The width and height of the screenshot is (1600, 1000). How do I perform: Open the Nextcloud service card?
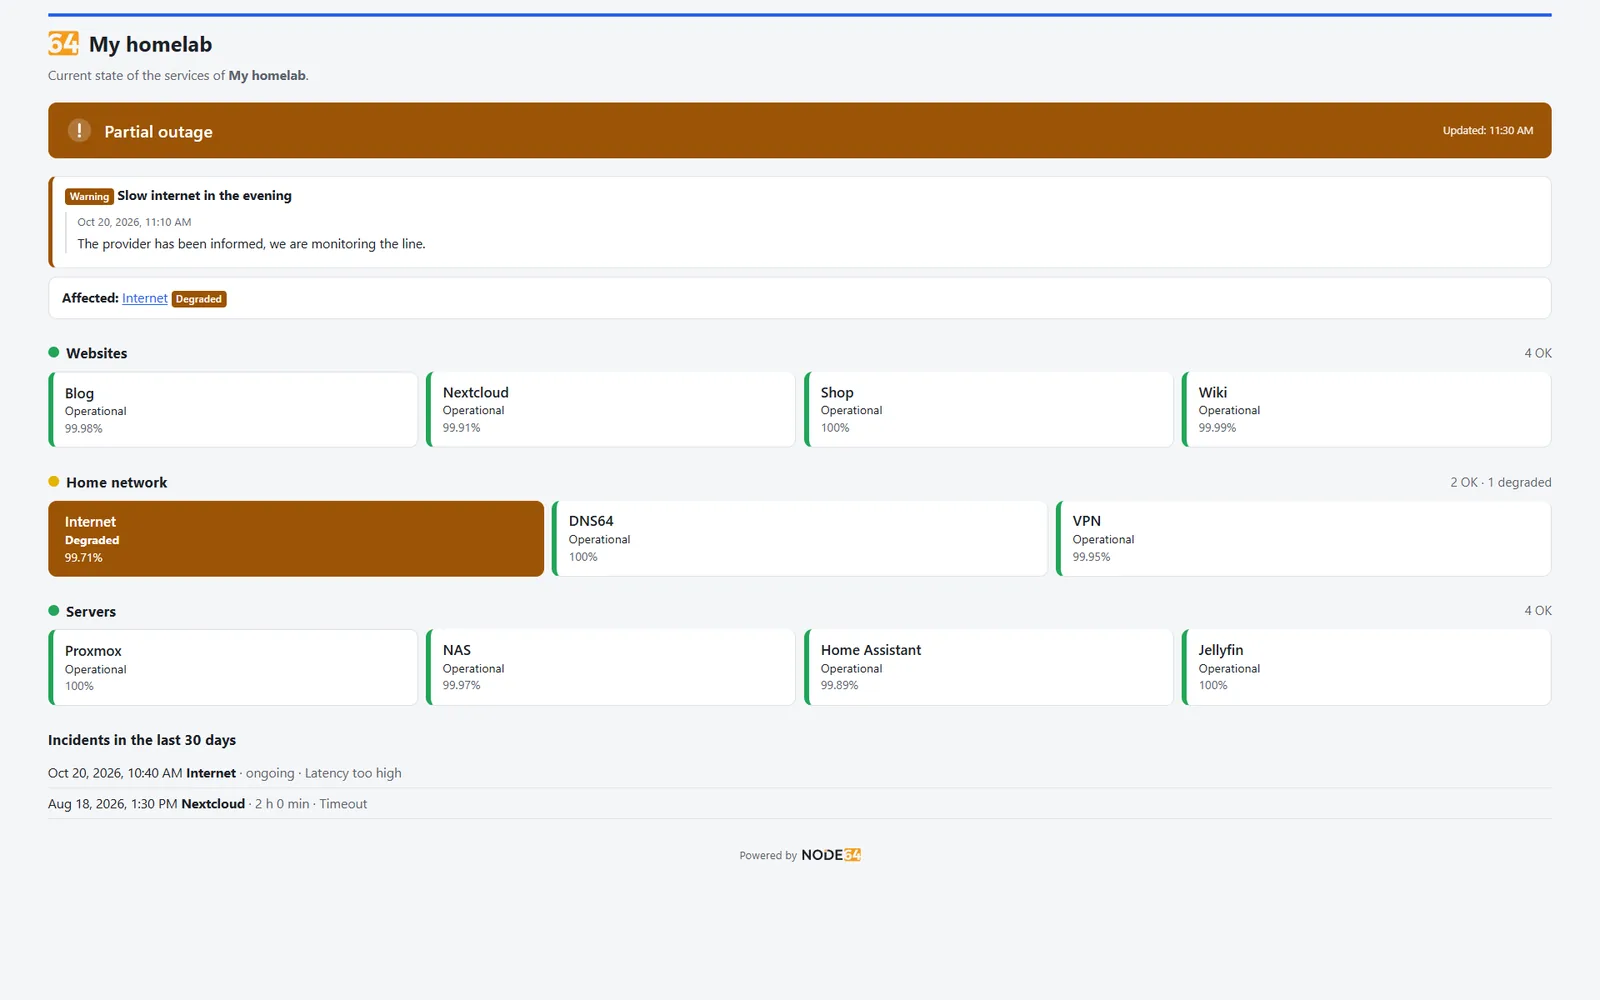click(x=611, y=410)
